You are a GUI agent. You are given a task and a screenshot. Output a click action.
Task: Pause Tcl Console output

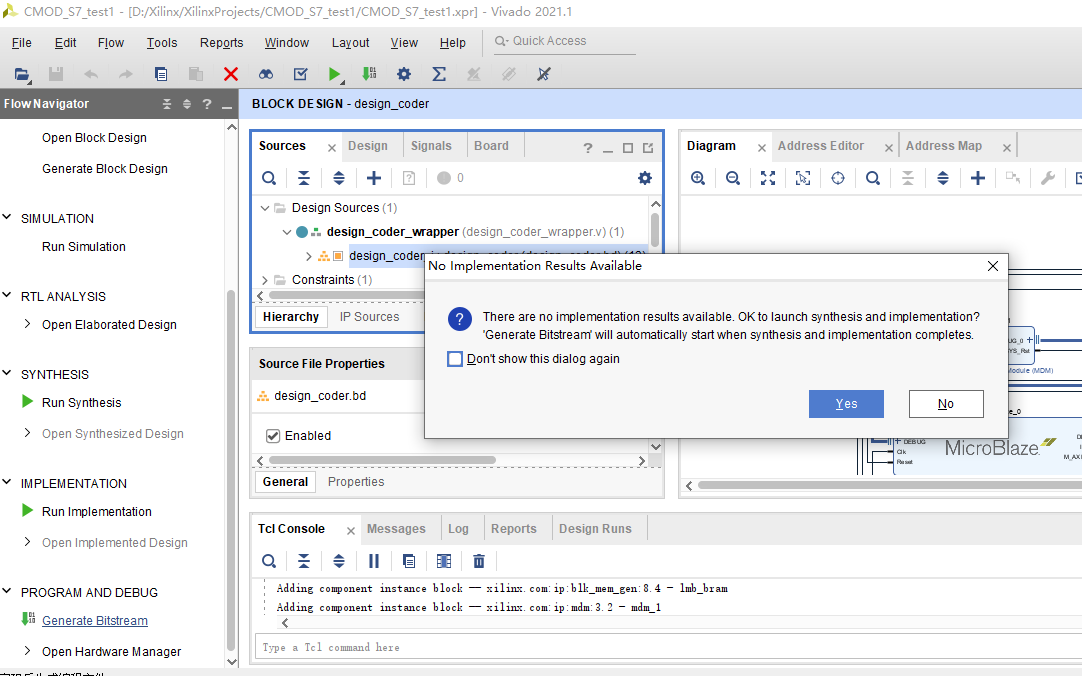tap(374, 561)
